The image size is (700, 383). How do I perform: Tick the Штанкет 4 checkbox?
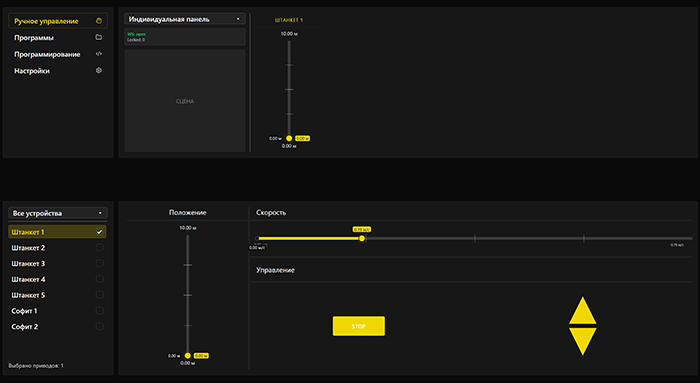100,279
